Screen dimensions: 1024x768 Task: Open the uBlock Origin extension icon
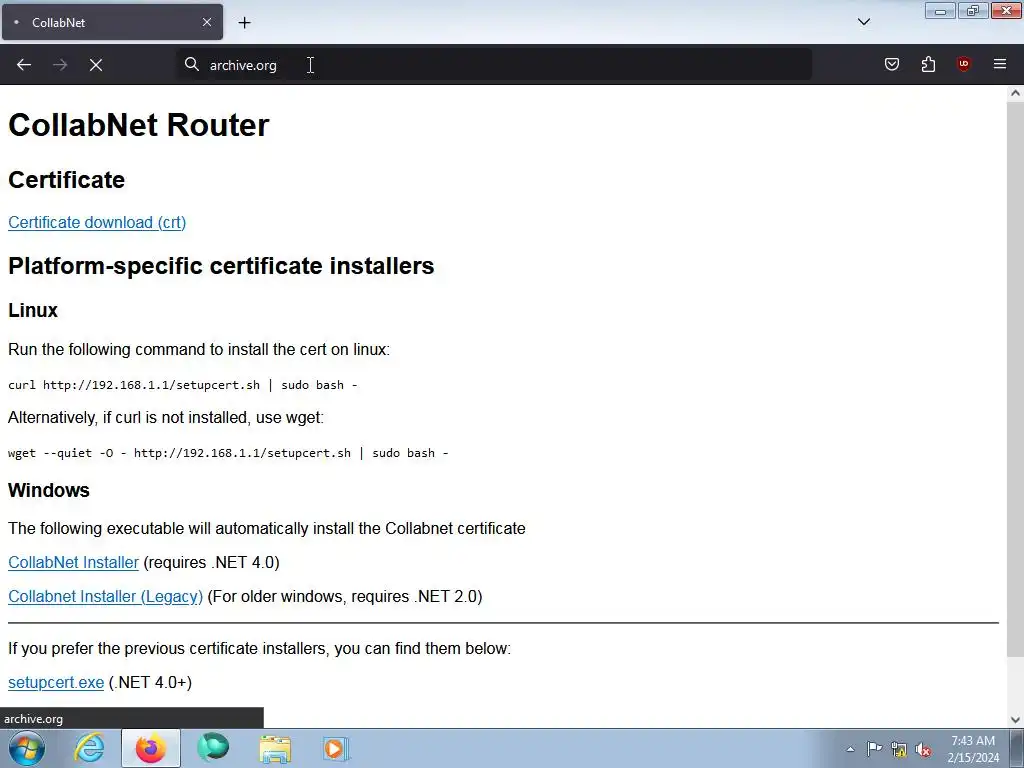963,64
